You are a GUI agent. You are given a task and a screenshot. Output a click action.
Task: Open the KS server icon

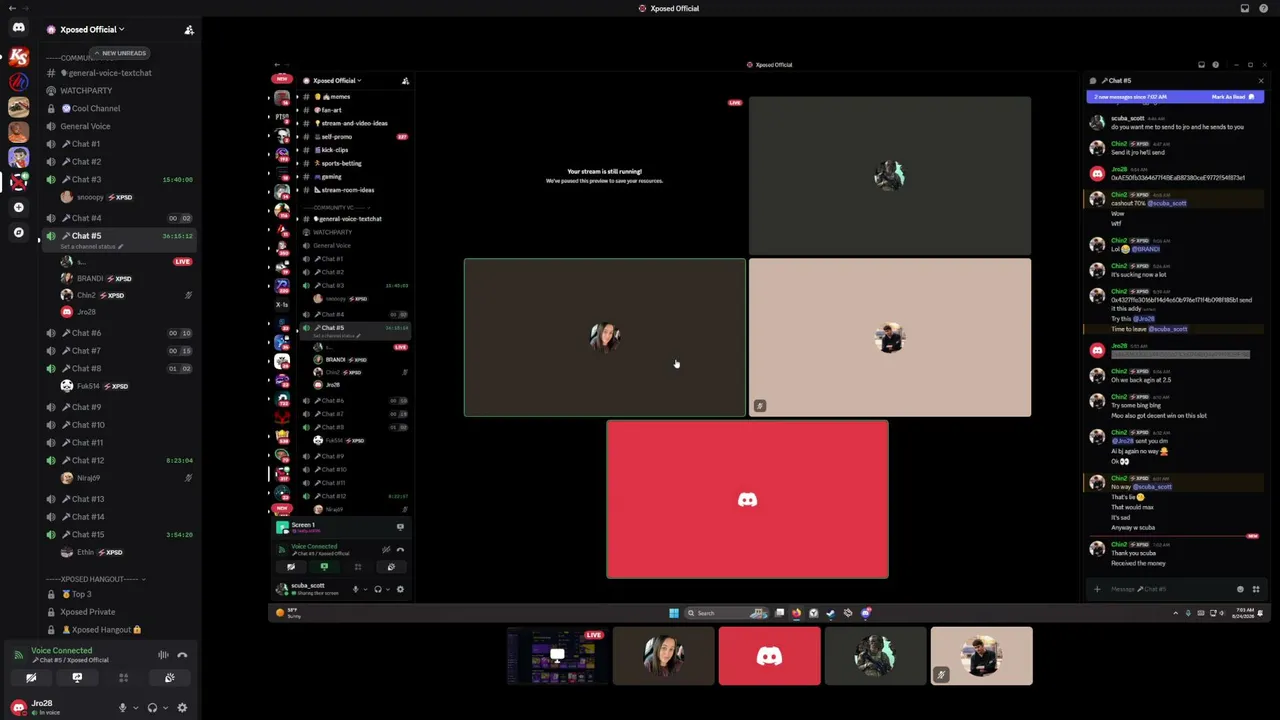(x=18, y=56)
